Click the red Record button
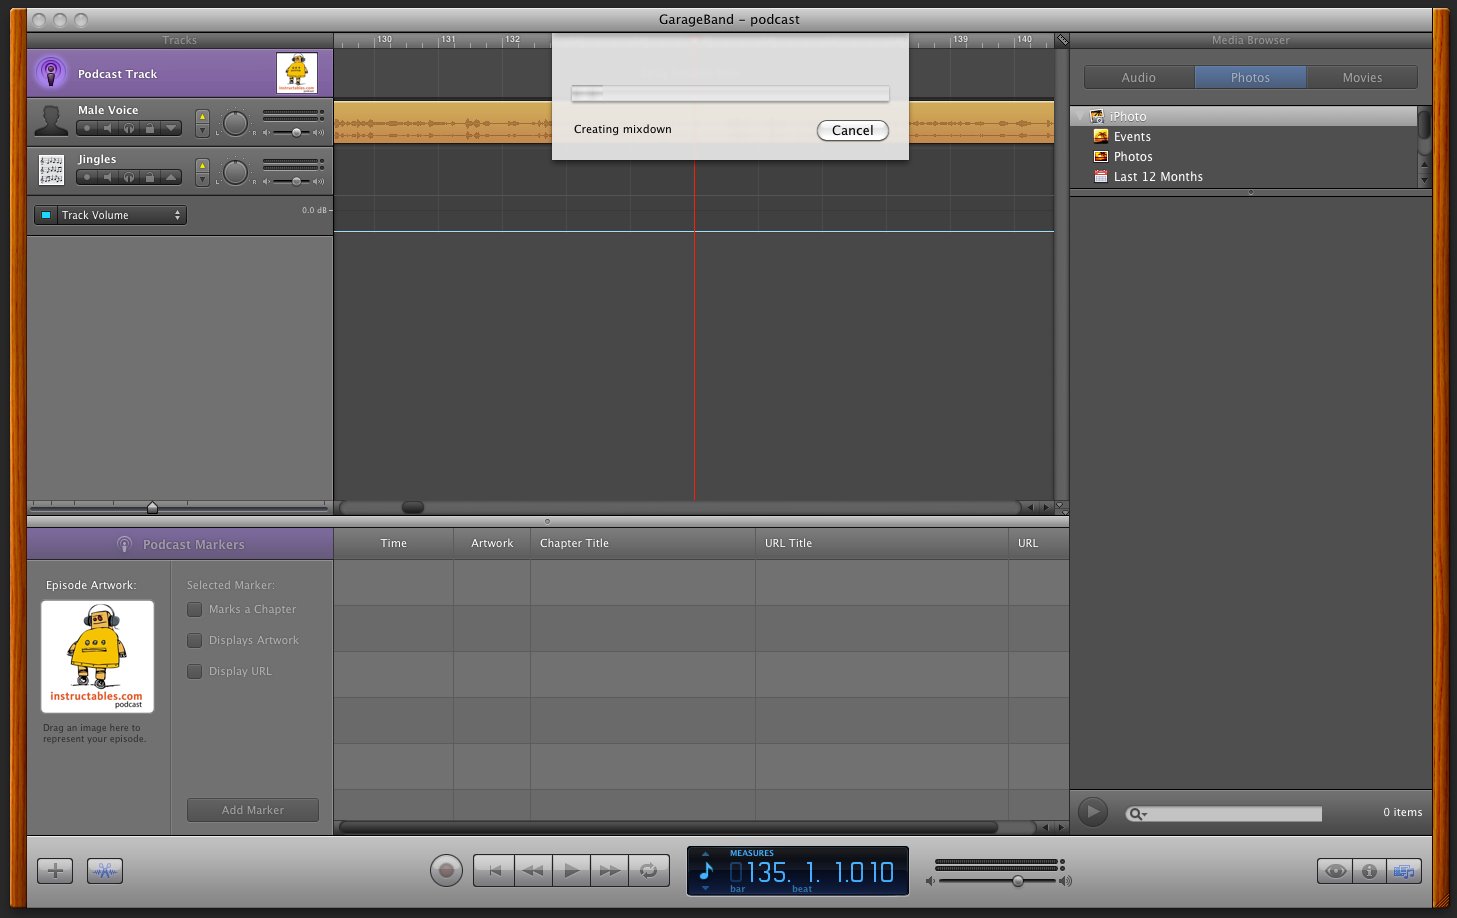Image resolution: width=1457 pixels, height=918 pixels. [447, 870]
